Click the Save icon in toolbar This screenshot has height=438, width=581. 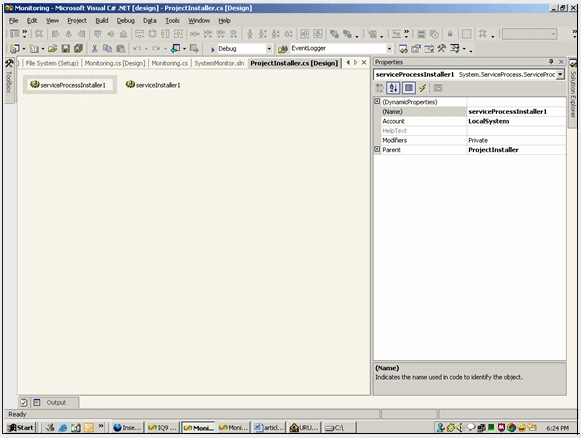tap(66, 49)
